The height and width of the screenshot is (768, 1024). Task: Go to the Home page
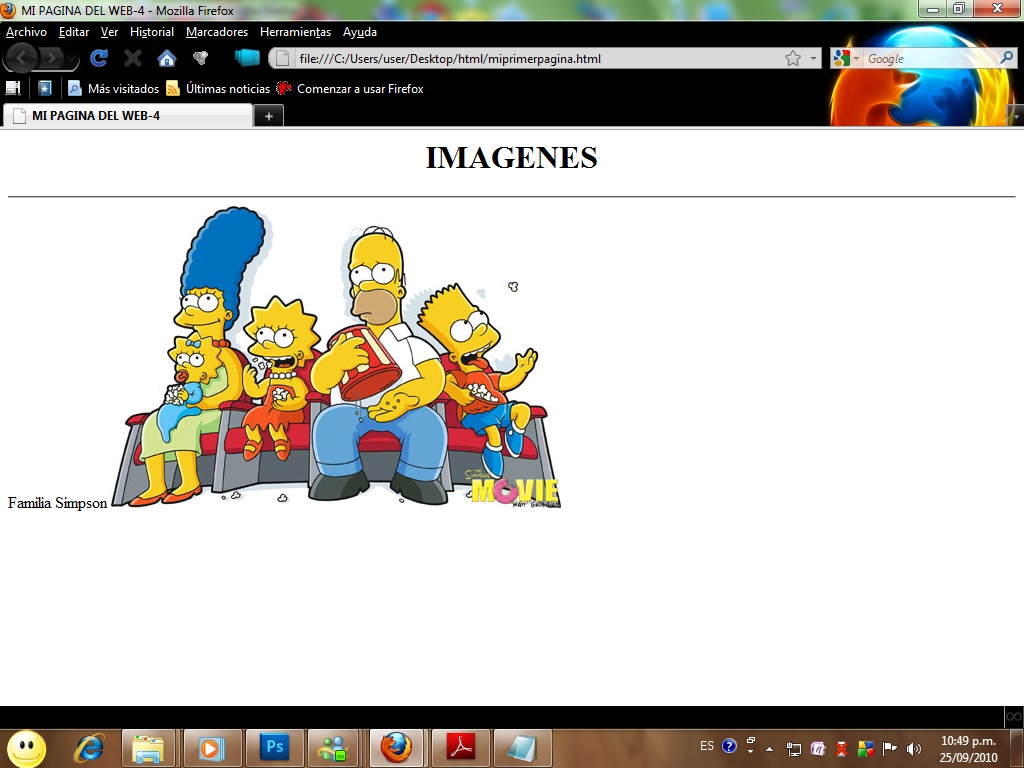(x=167, y=58)
